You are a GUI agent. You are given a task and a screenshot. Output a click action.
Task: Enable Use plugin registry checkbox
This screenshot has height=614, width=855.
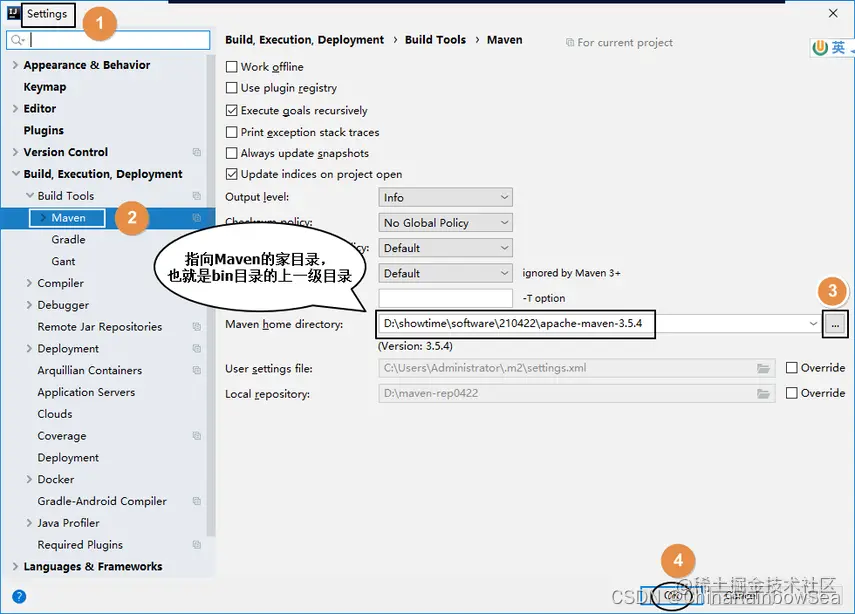[232, 88]
